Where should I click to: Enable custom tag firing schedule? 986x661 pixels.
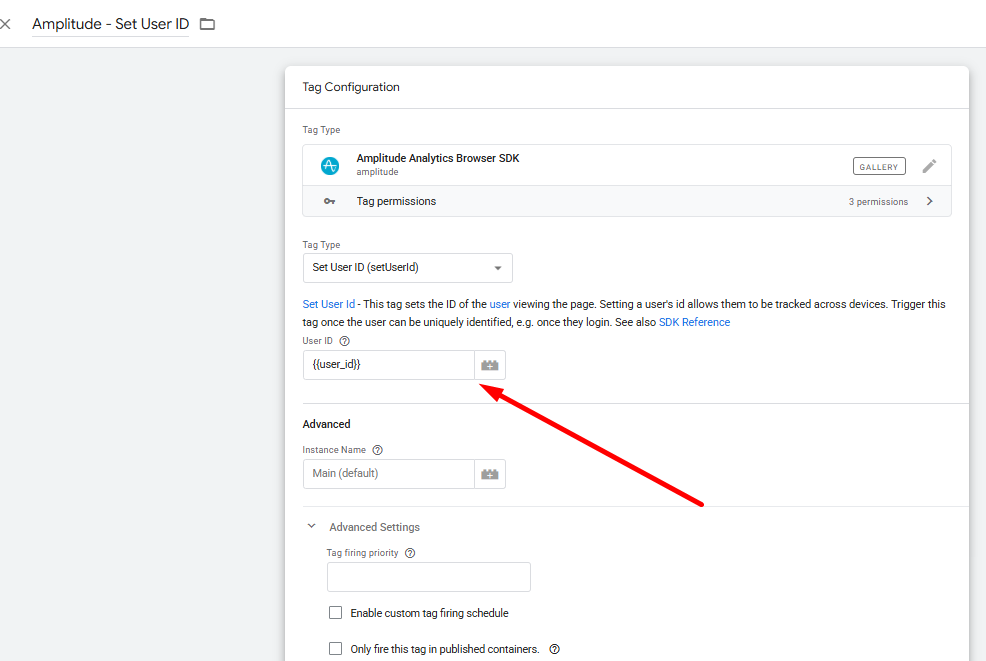point(336,613)
